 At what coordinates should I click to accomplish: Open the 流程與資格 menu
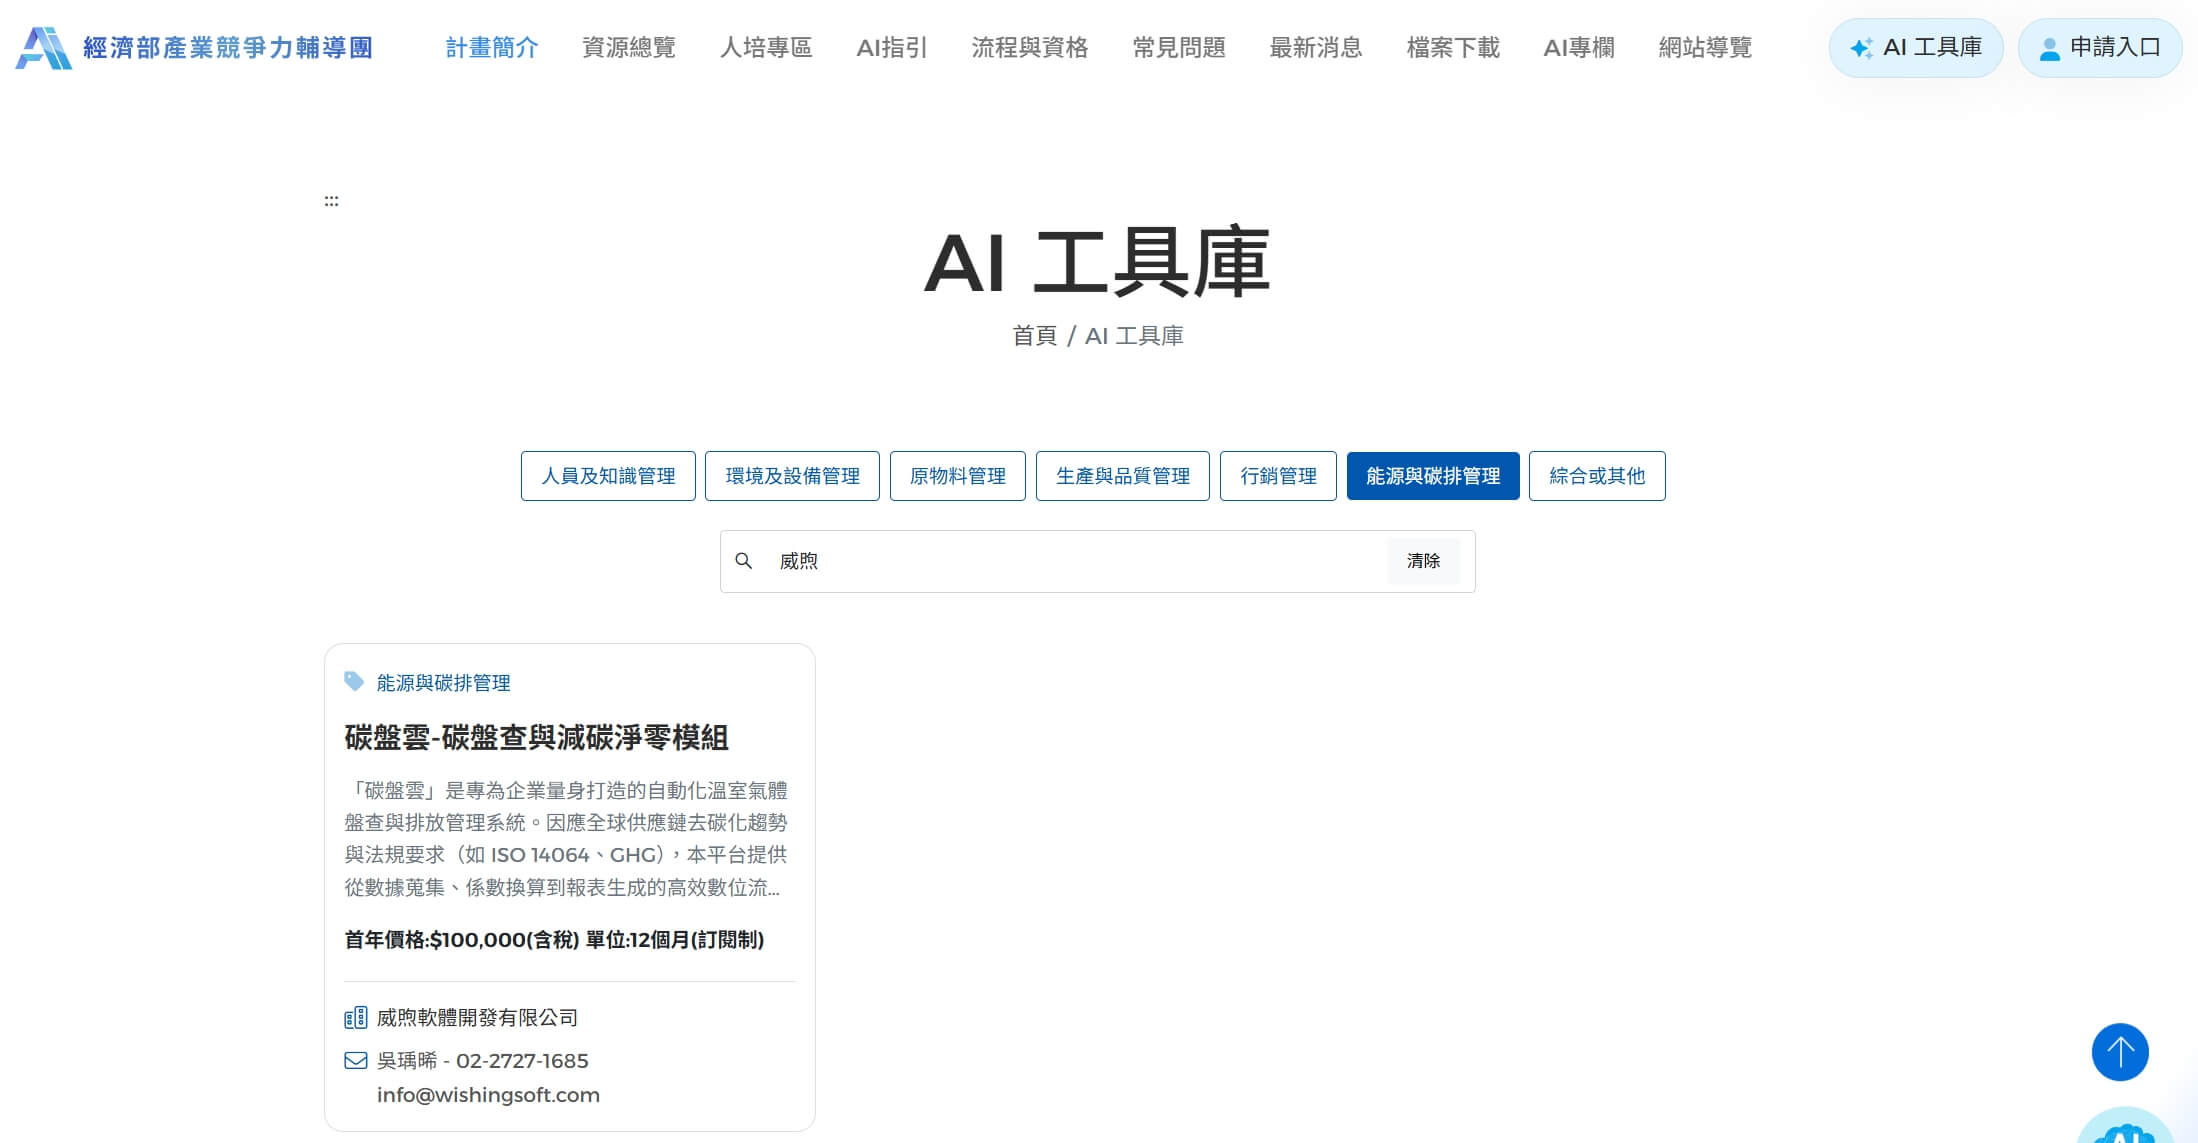(1029, 48)
